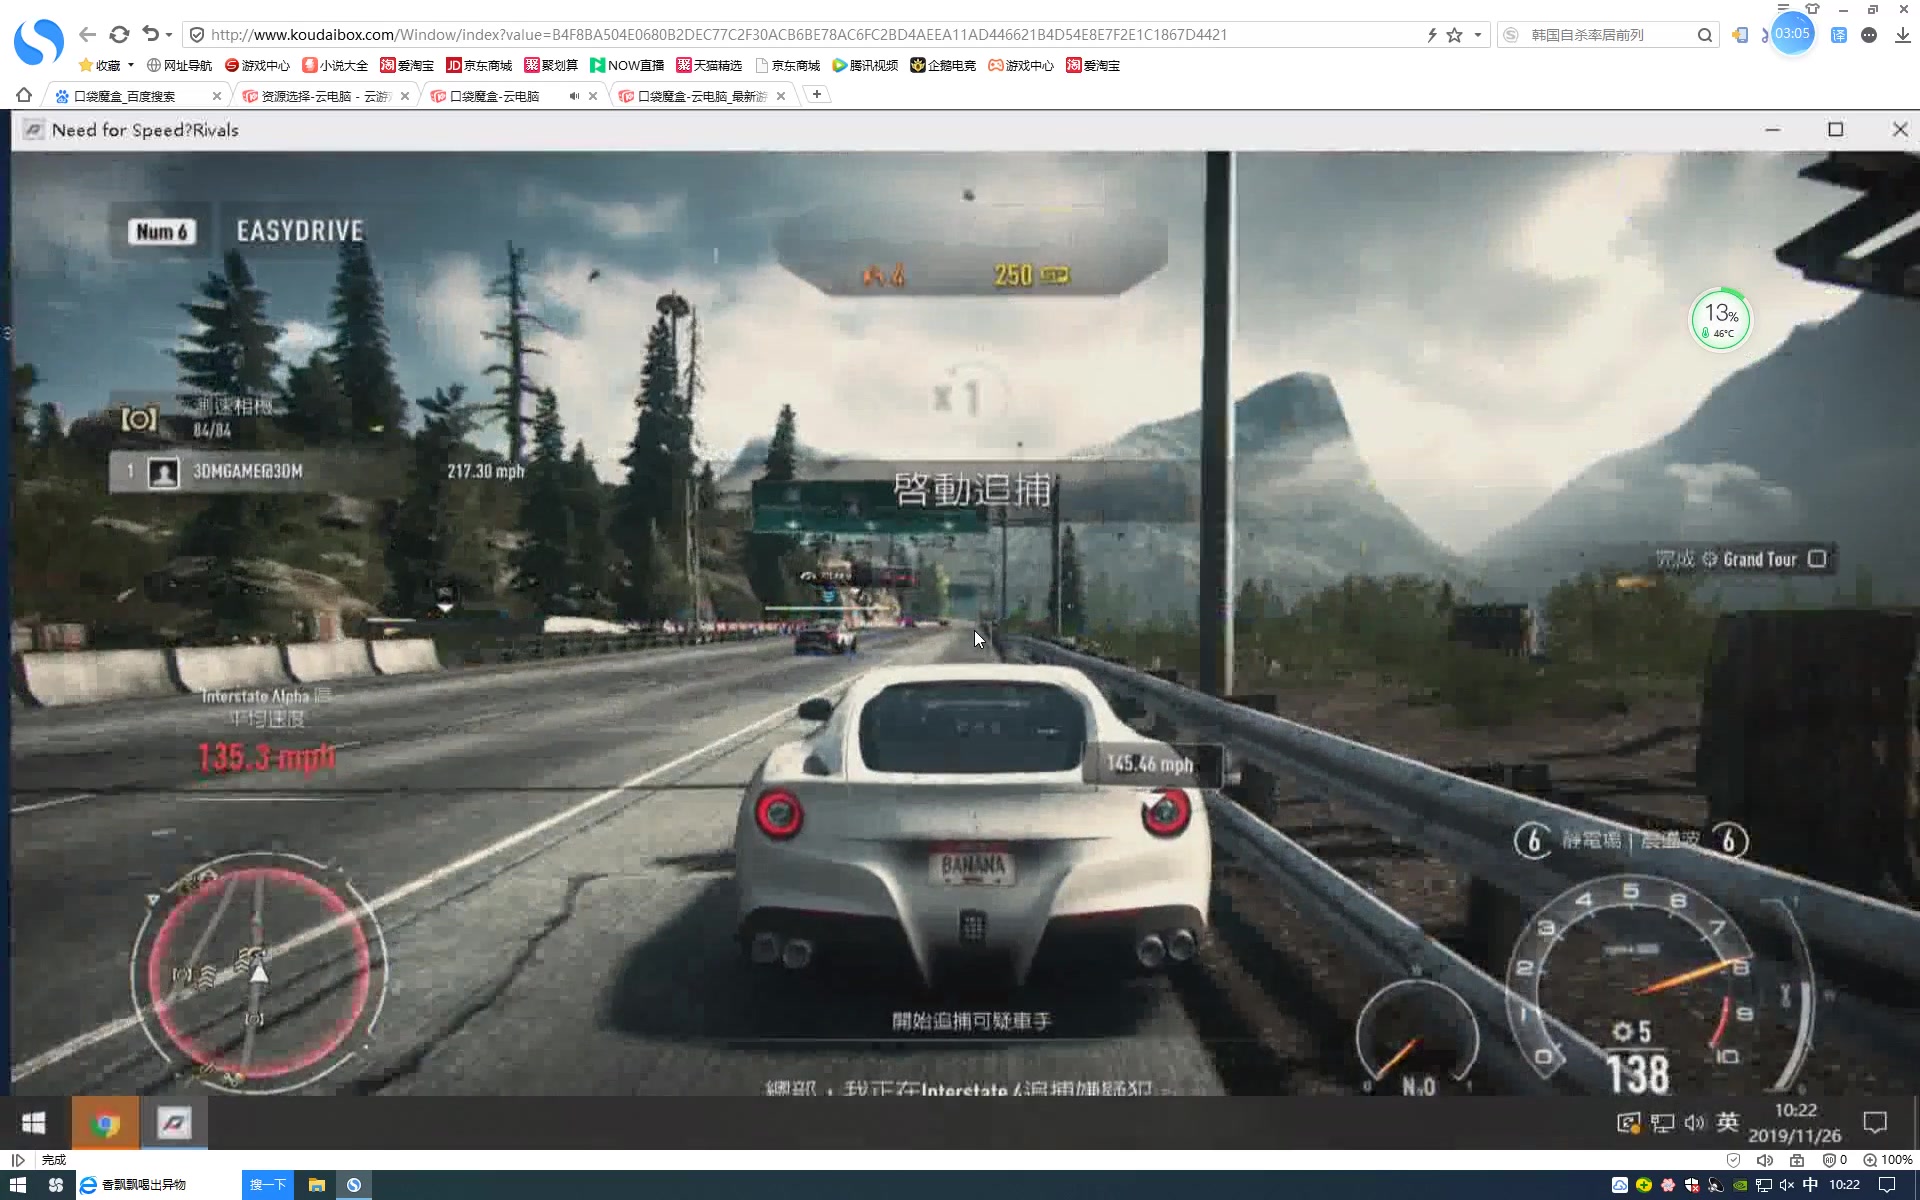Open the 腾讯视频 bookmark
This screenshot has height=1200, width=1920.
(865, 65)
